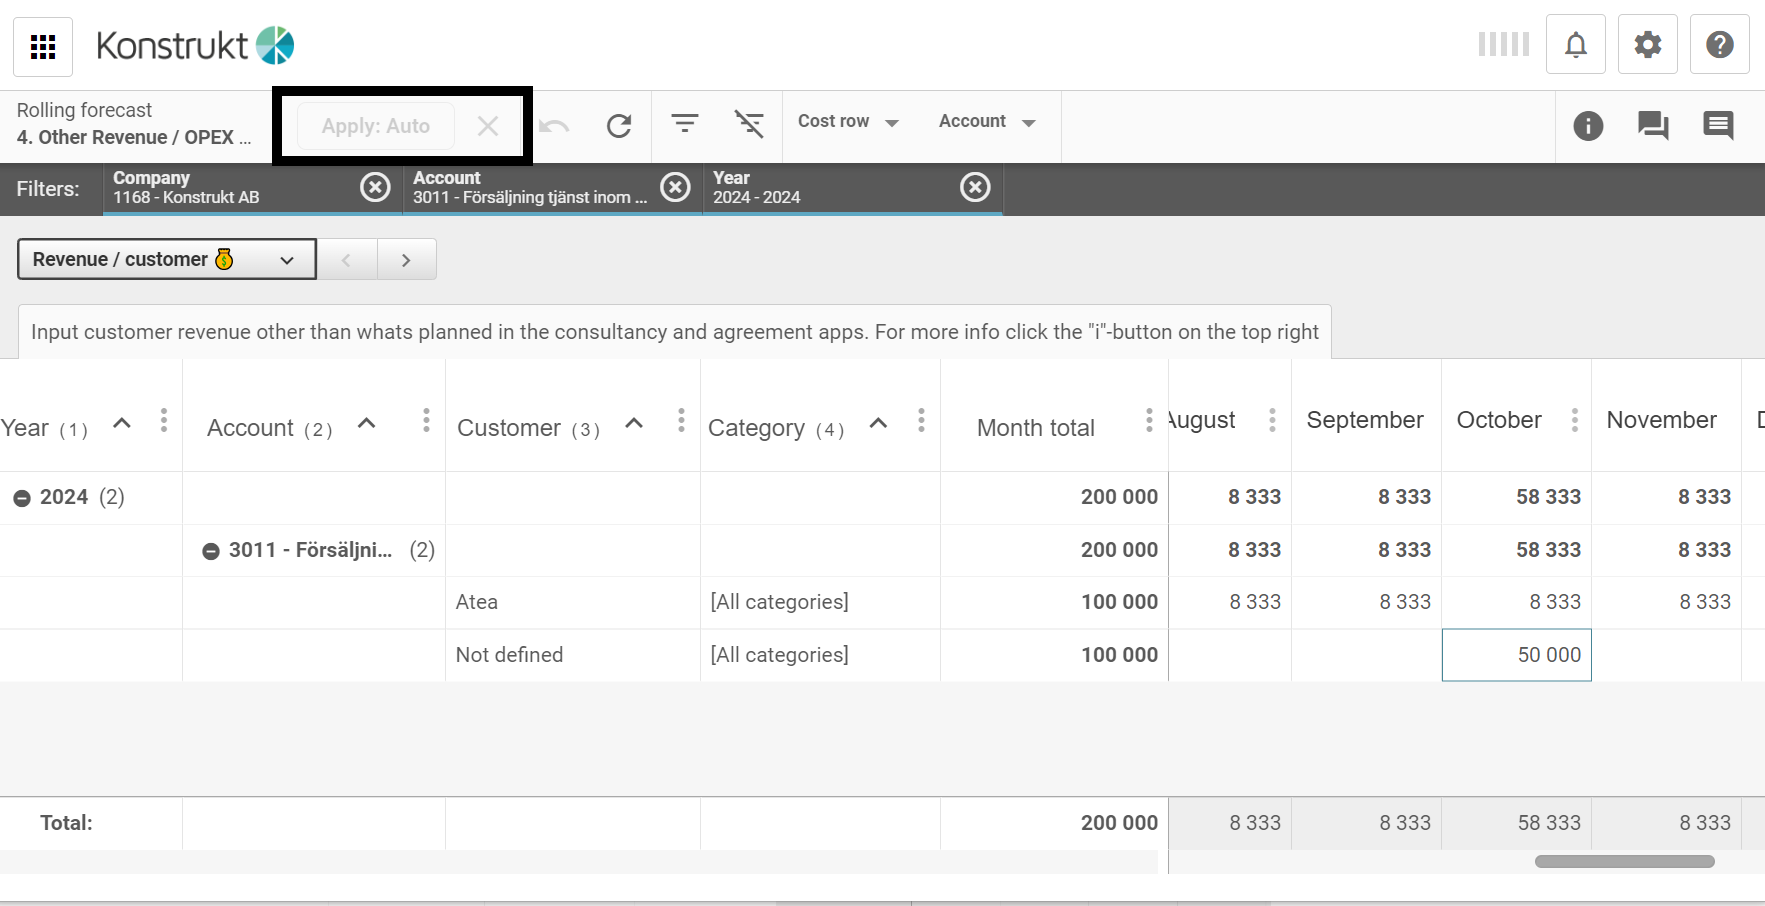Click the Apply: Auto button

[x=376, y=127]
